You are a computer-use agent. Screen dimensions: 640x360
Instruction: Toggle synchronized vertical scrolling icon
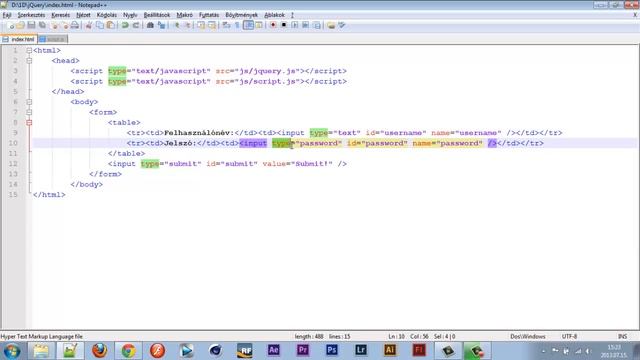click(x=201, y=25)
